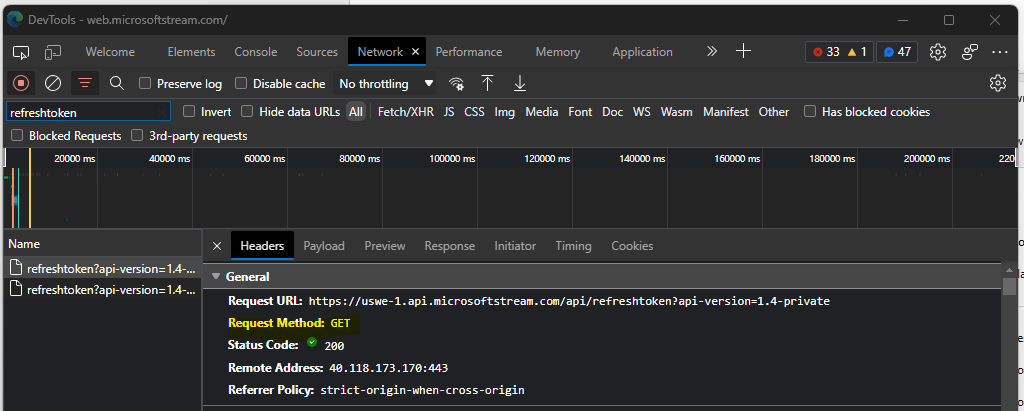The height and width of the screenshot is (411, 1024).
Task: Open the customize DevTools ellipsis menu
Action: tap(1000, 52)
